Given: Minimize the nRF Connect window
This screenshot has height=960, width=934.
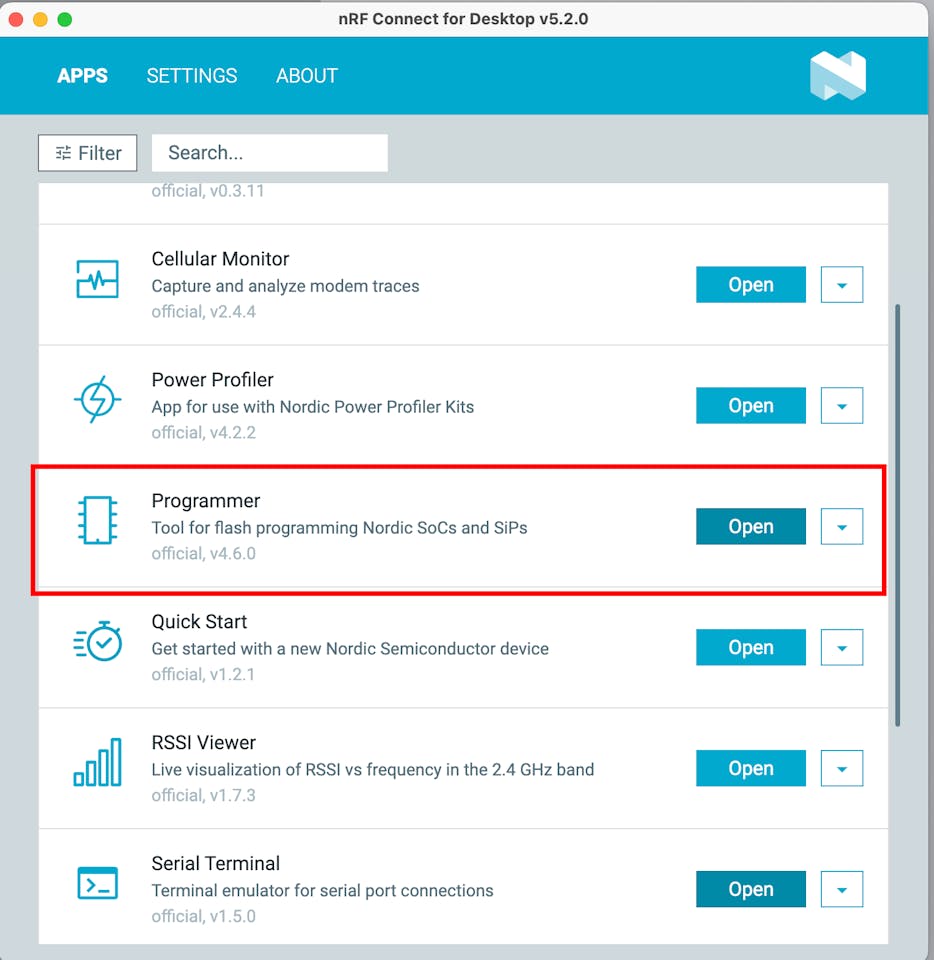Looking at the screenshot, I should click(x=40, y=20).
